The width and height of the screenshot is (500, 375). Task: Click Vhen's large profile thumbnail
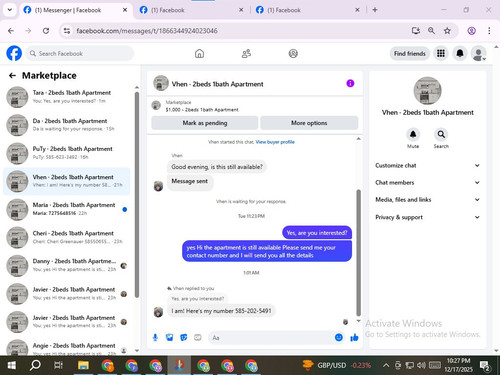pos(427,91)
